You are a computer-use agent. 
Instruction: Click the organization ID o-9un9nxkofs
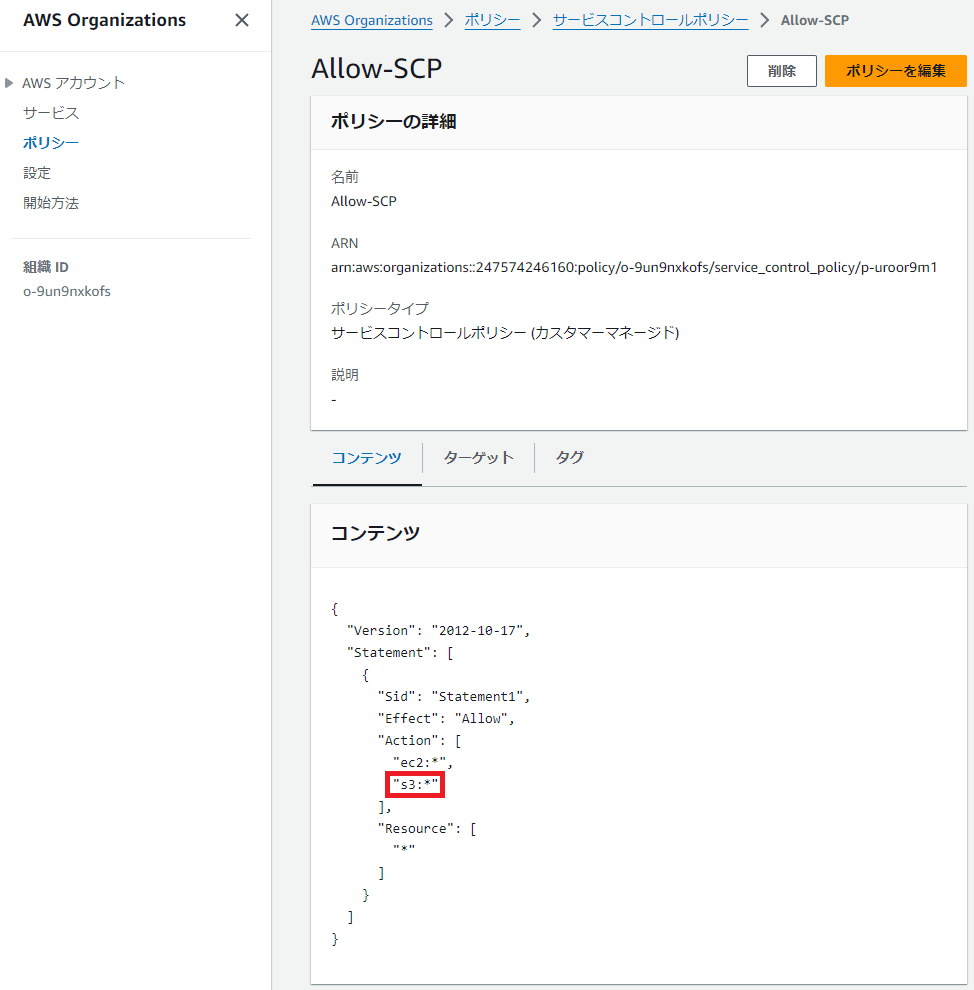[67, 292]
